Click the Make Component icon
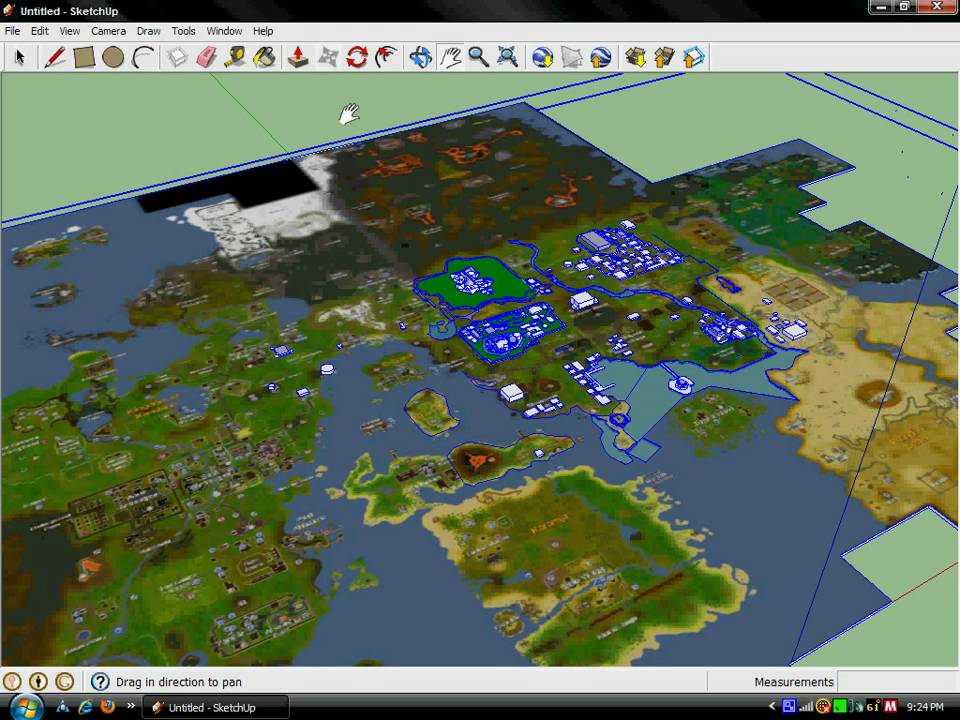Viewport: 960px width, 720px height. [x=178, y=58]
